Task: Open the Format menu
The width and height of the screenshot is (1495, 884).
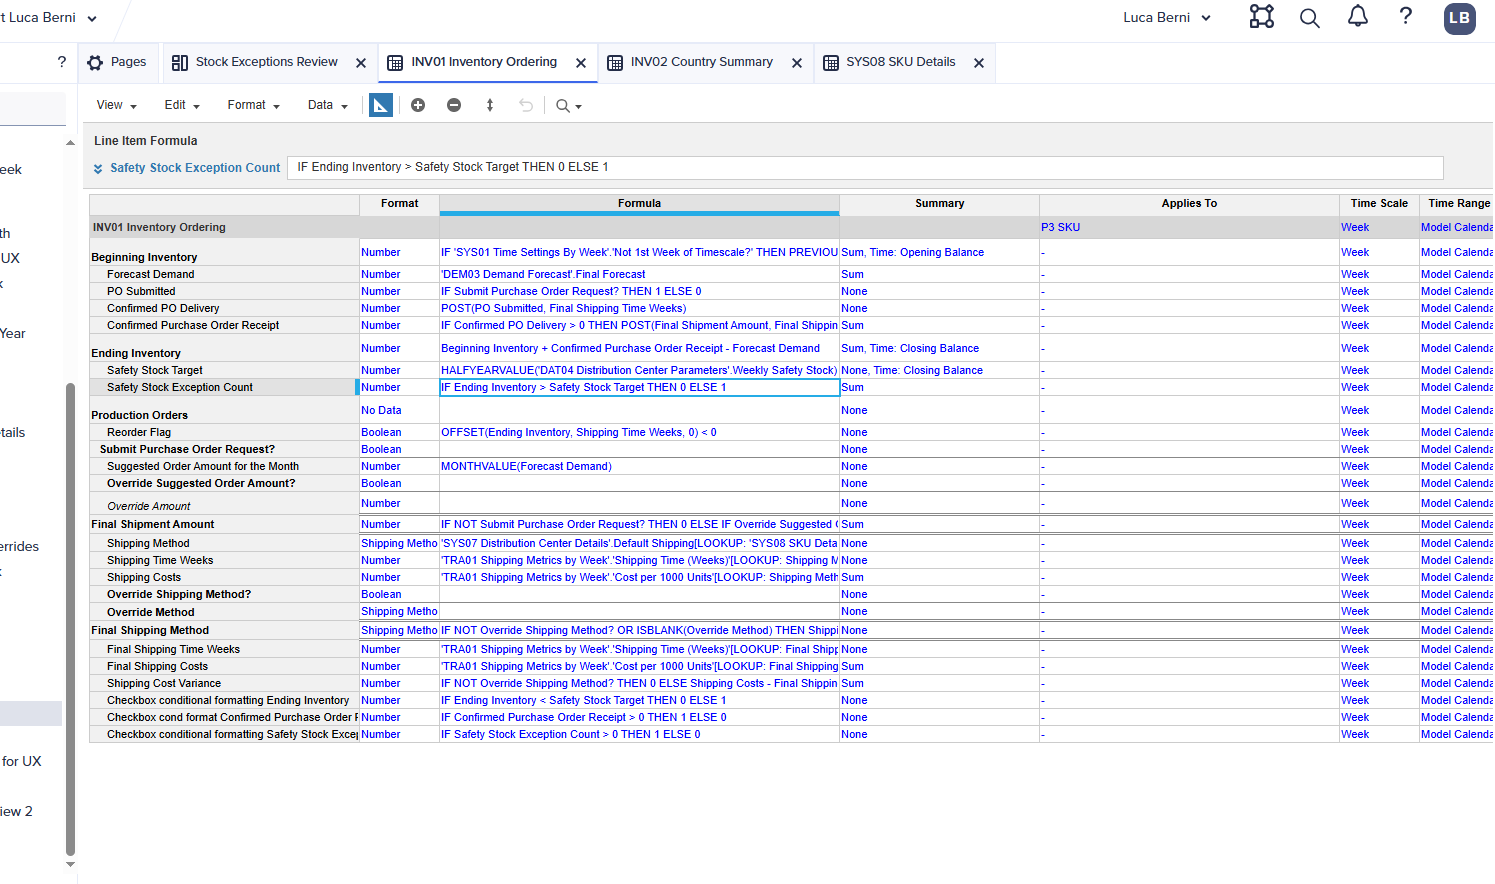Action: pyautogui.click(x=253, y=105)
